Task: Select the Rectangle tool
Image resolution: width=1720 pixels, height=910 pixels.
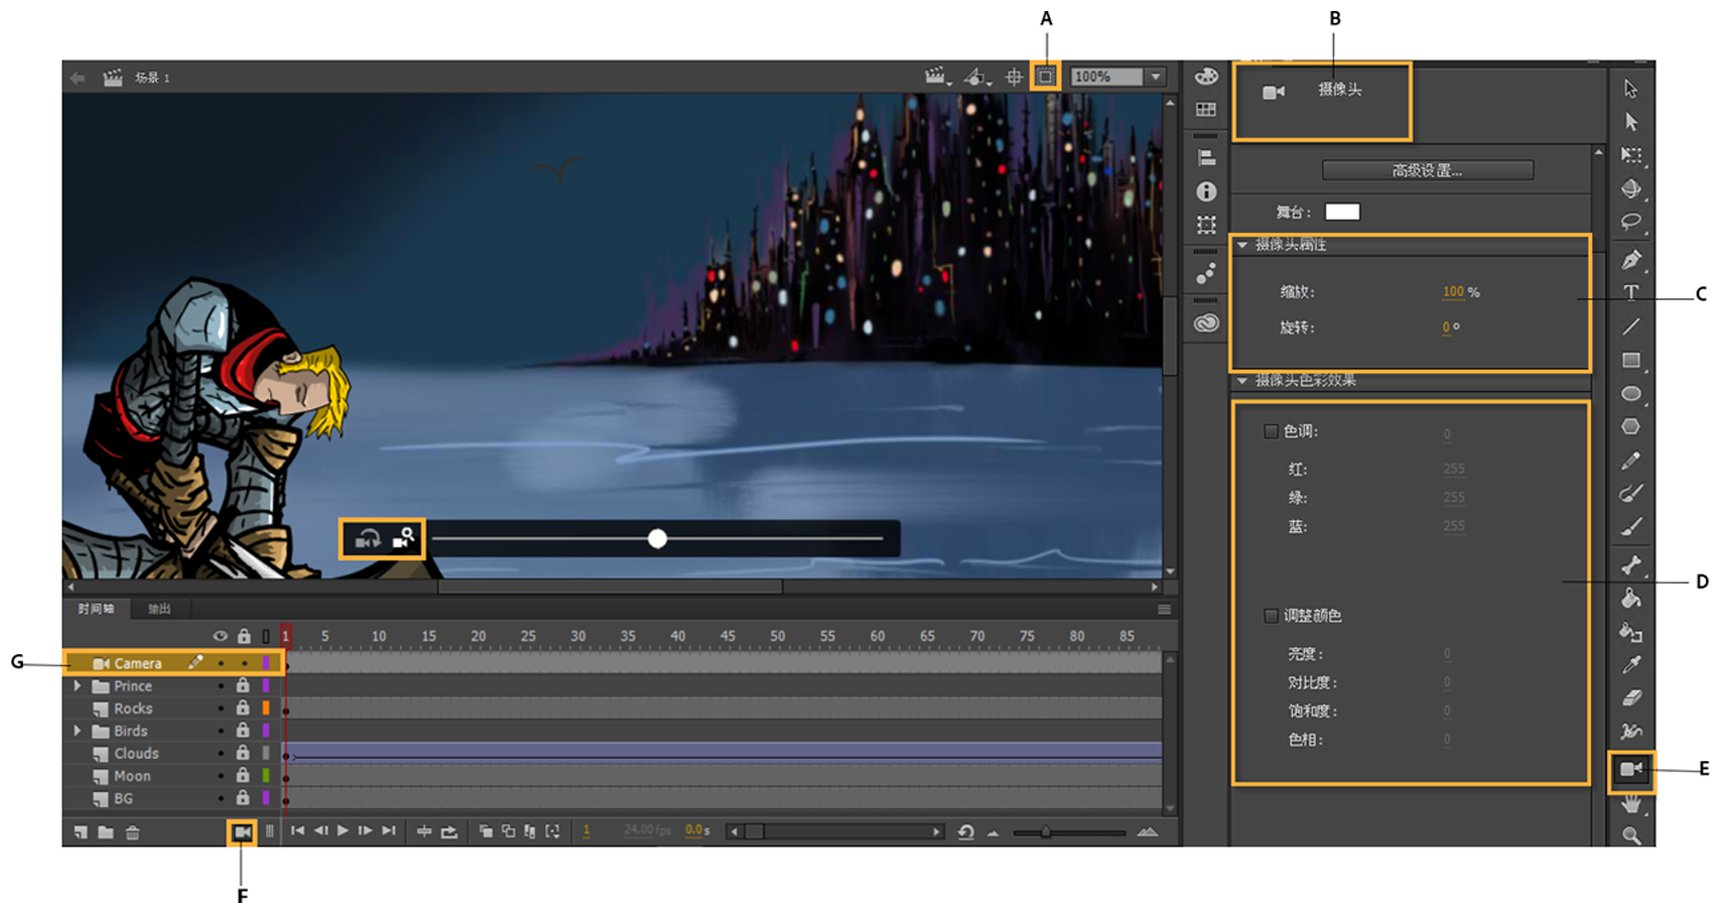Action: pyautogui.click(x=1631, y=360)
